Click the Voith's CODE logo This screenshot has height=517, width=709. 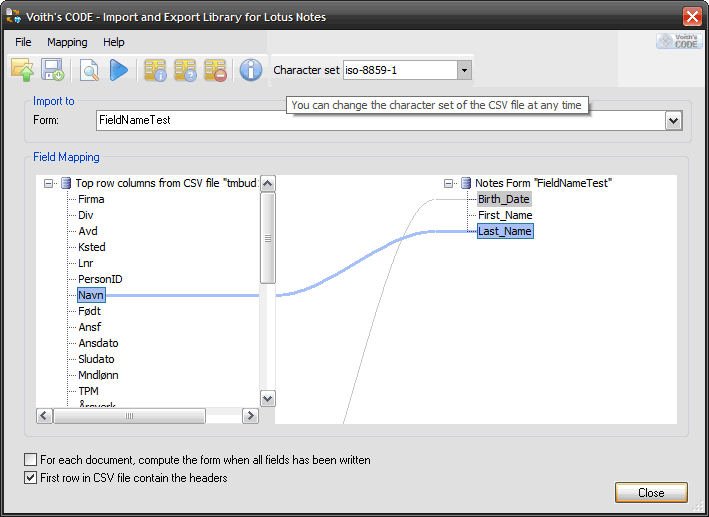coord(680,41)
